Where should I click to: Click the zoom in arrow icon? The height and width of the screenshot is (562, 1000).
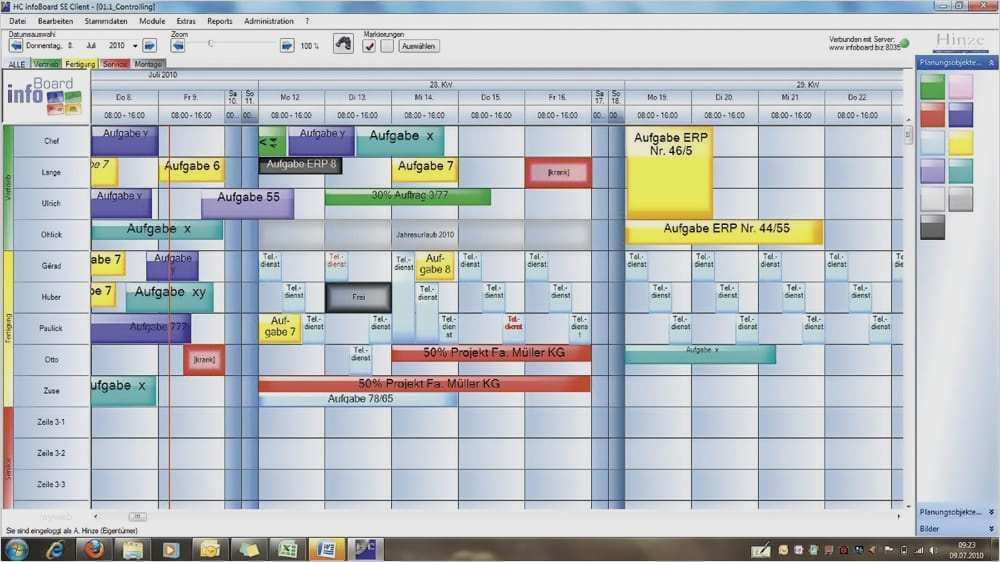pos(287,45)
